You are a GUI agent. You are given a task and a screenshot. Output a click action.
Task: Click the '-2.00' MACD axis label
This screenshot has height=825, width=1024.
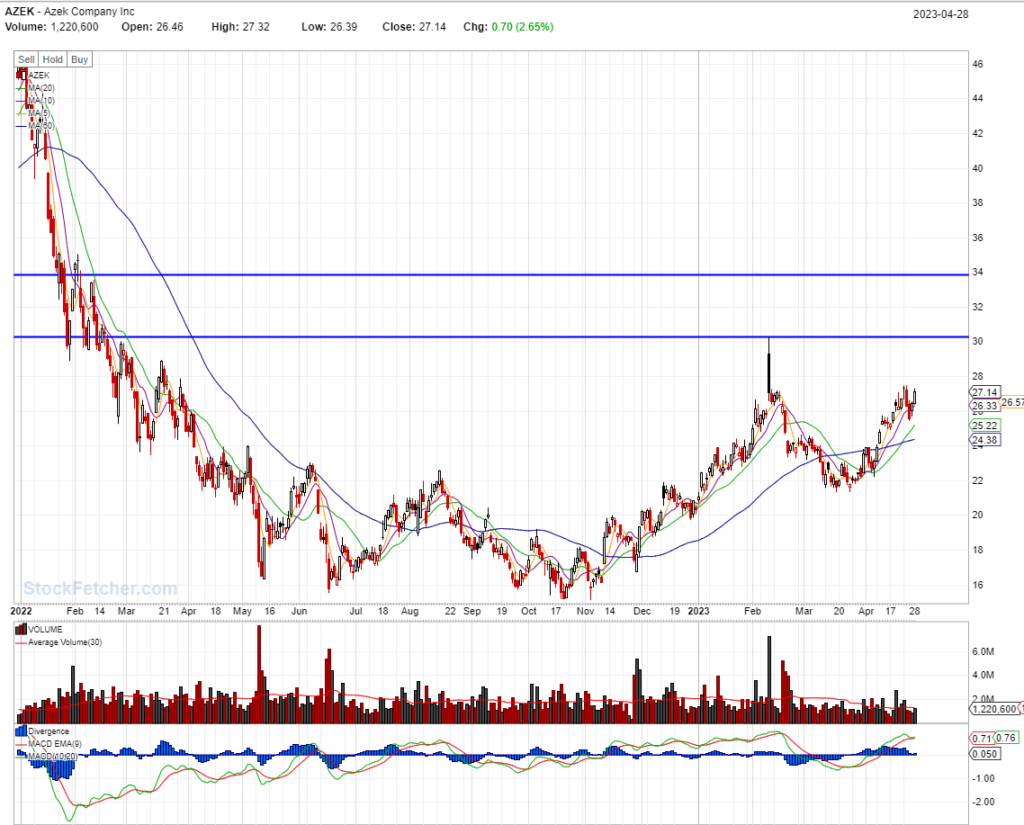(983, 802)
